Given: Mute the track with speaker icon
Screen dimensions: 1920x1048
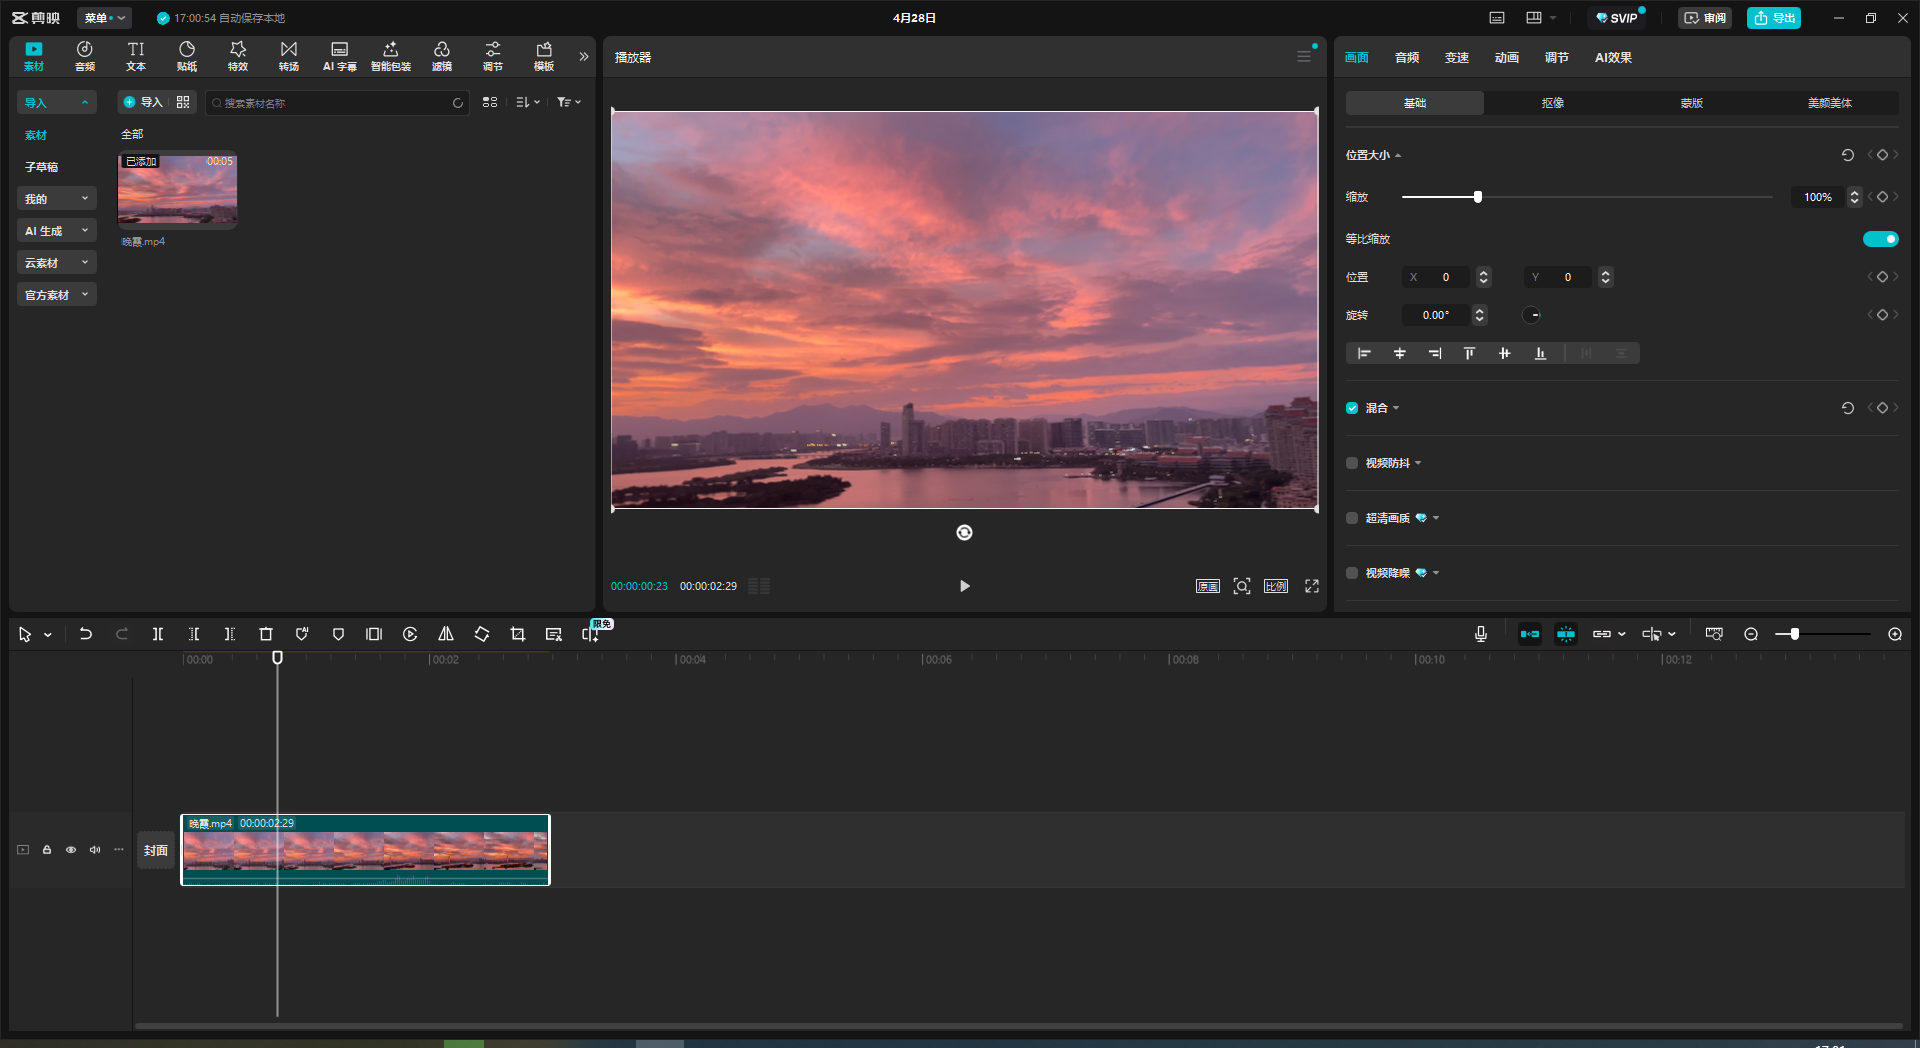Looking at the screenshot, I should [95, 850].
